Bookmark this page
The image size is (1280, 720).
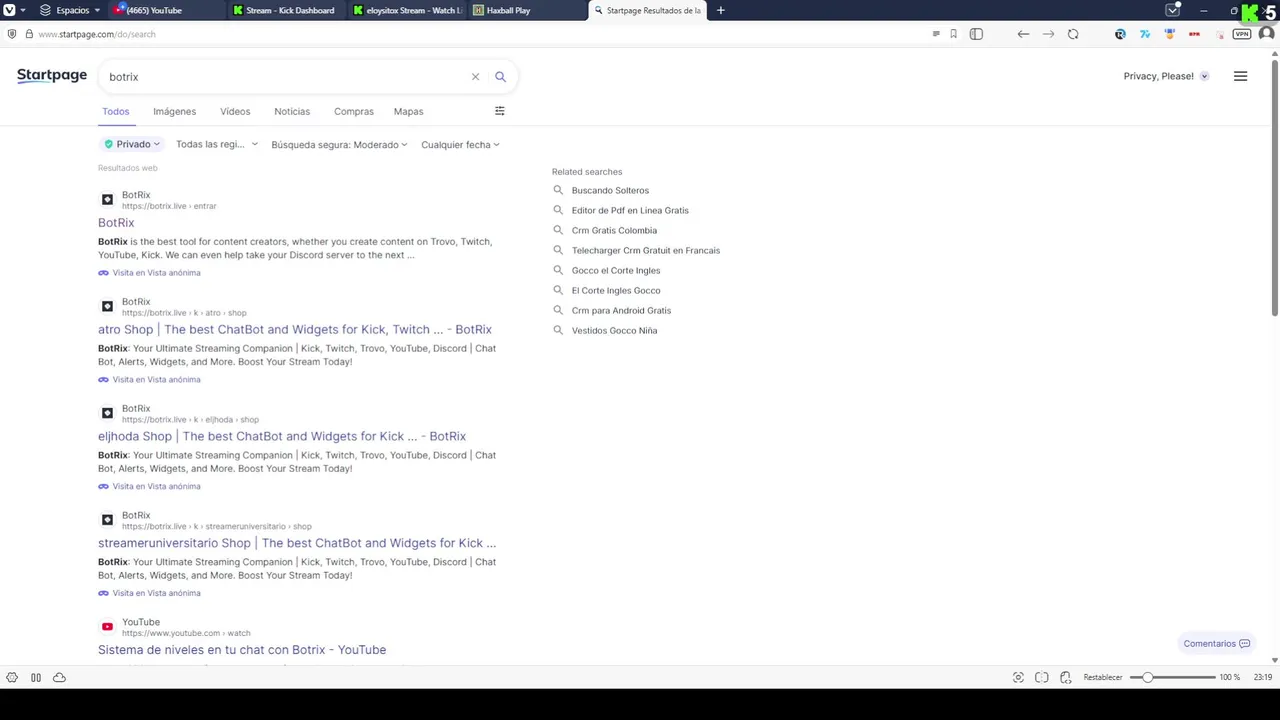pos(953,34)
